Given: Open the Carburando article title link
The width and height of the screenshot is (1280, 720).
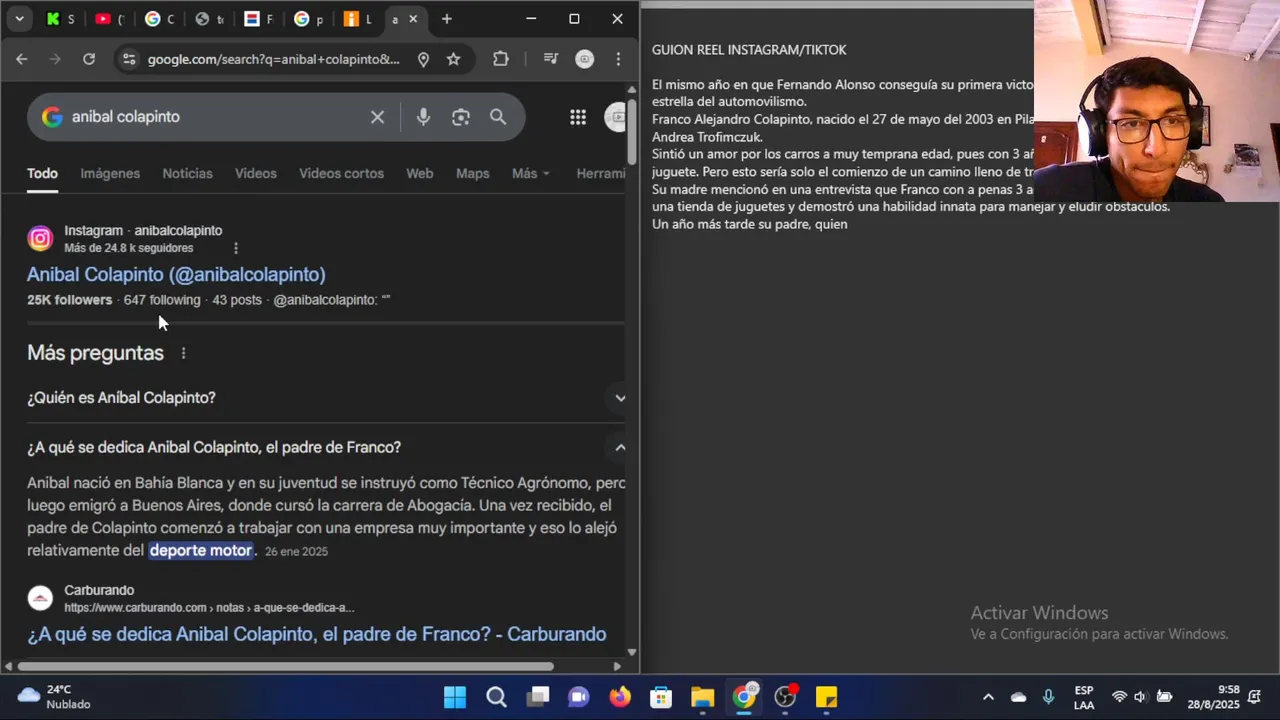Looking at the screenshot, I should point(316,634).
